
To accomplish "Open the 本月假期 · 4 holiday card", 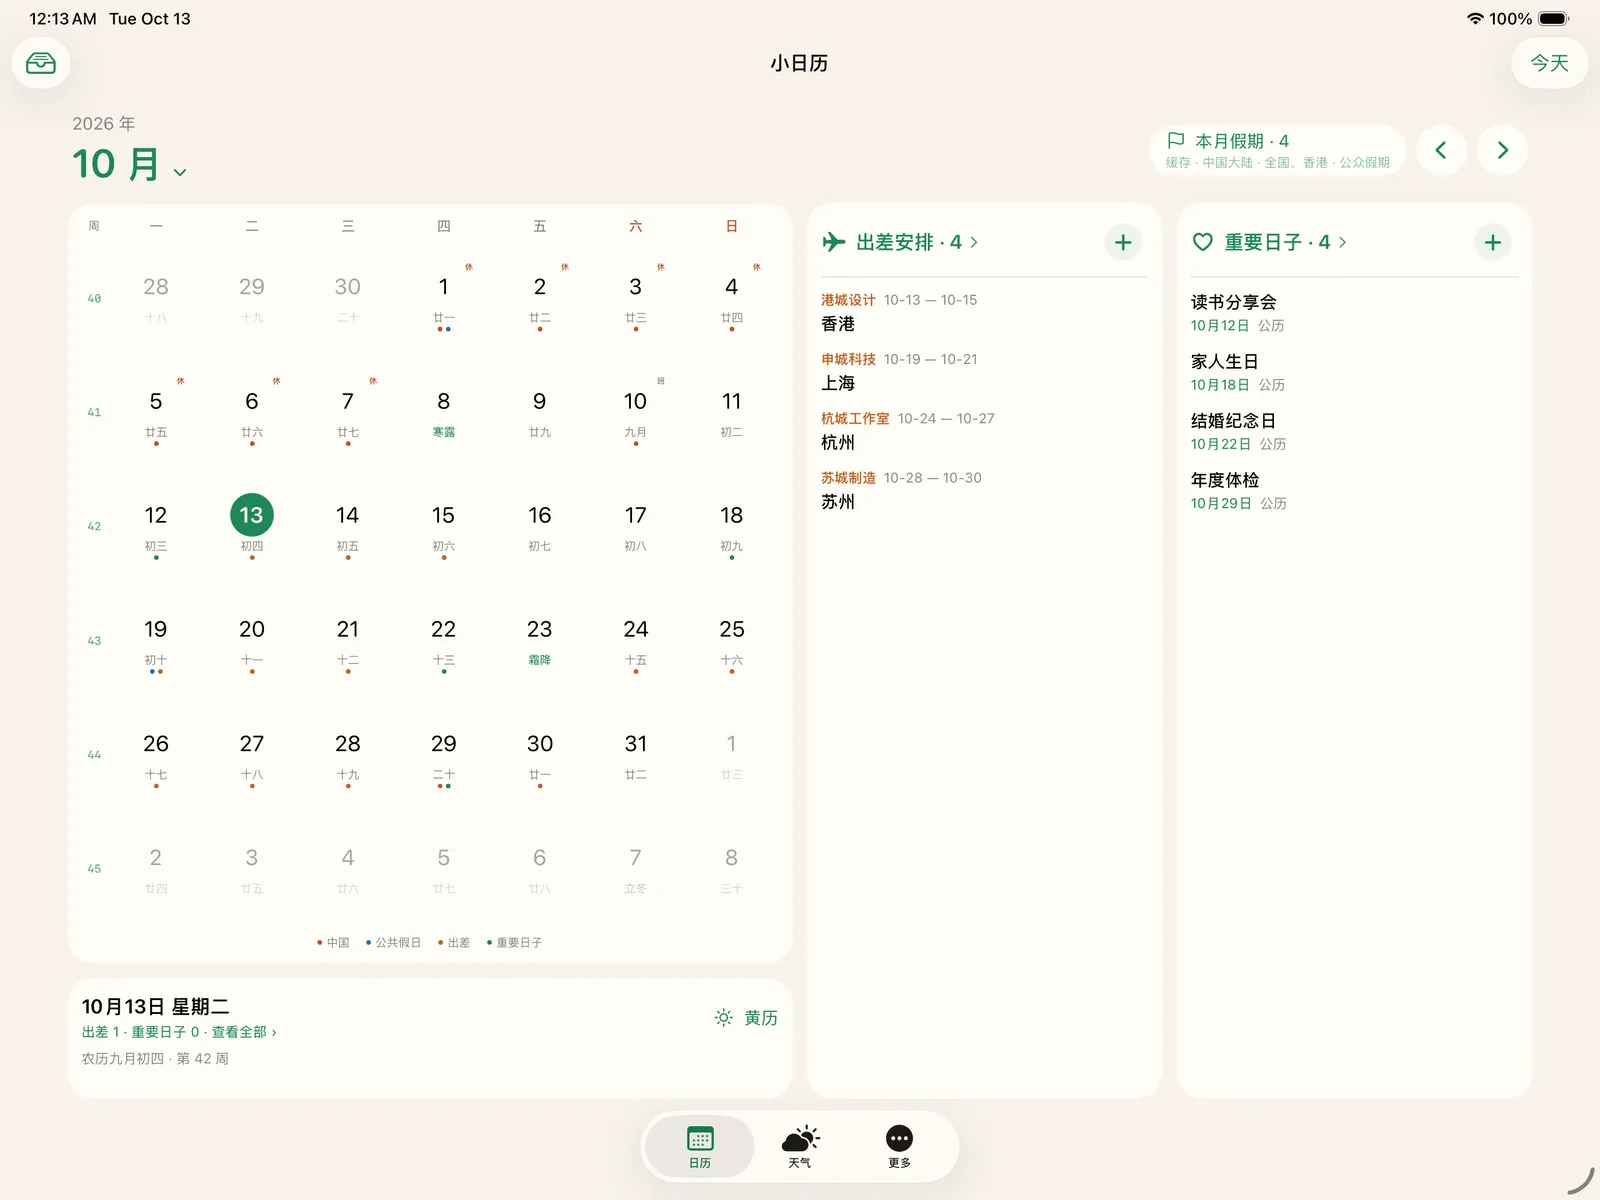I will point(1277,150).
